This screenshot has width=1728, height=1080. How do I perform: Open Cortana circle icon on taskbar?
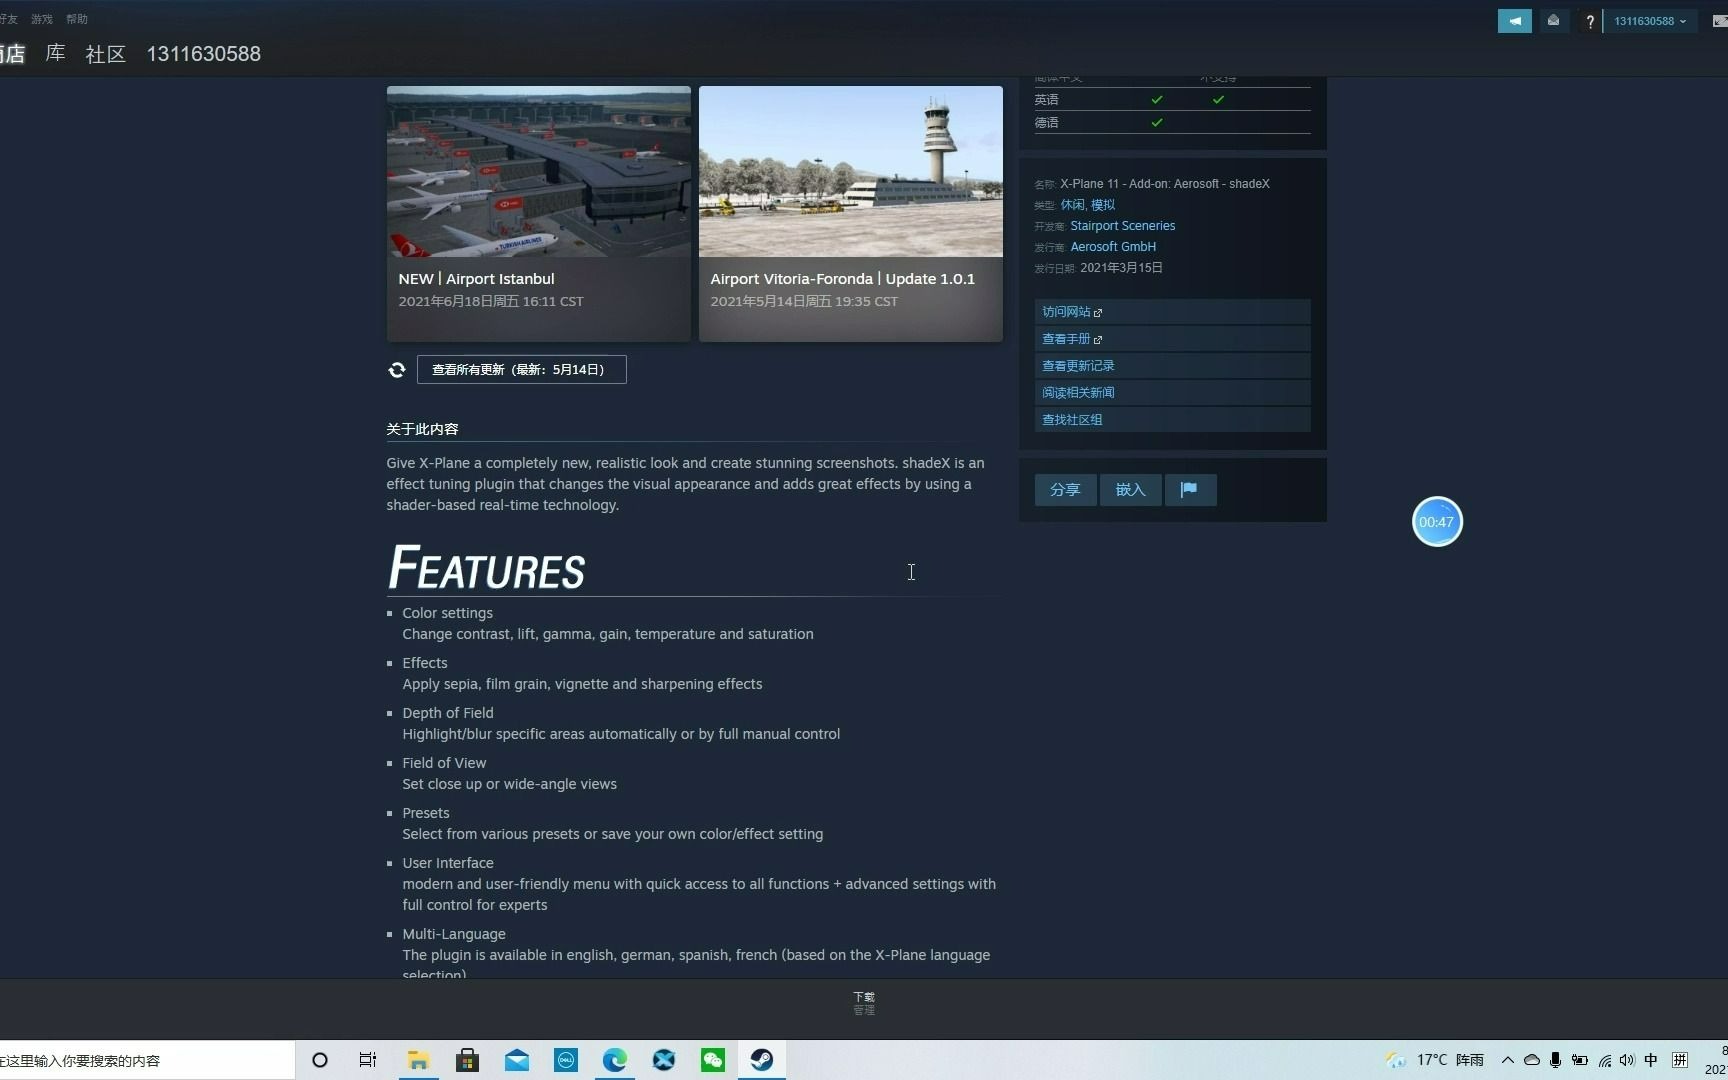[320, 1060]
